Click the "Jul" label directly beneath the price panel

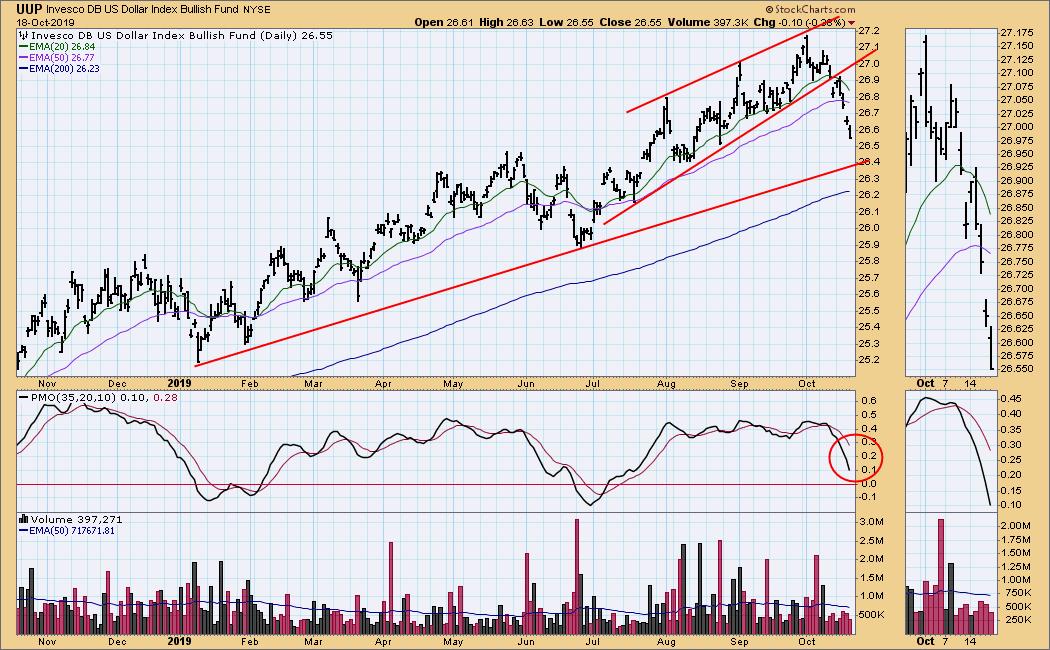[593, 384]
